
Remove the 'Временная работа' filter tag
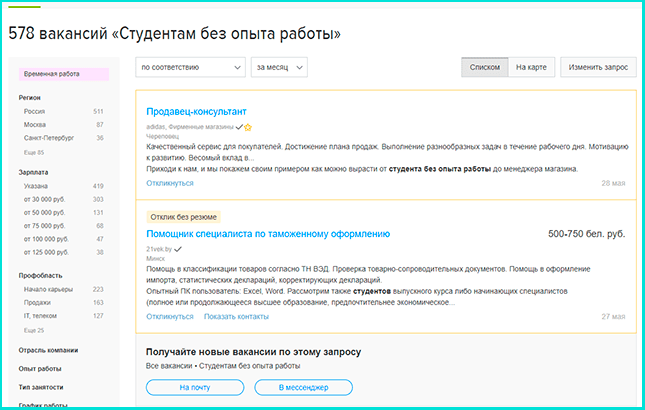pos(64,74)
